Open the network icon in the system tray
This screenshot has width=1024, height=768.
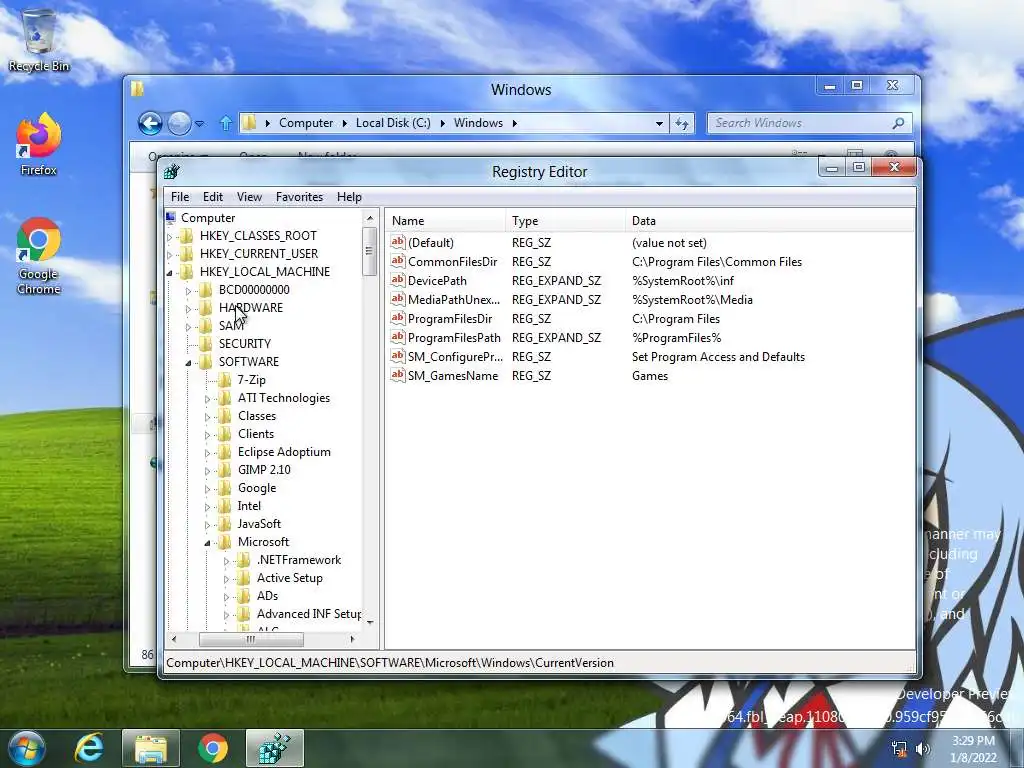tap(899, 749)
